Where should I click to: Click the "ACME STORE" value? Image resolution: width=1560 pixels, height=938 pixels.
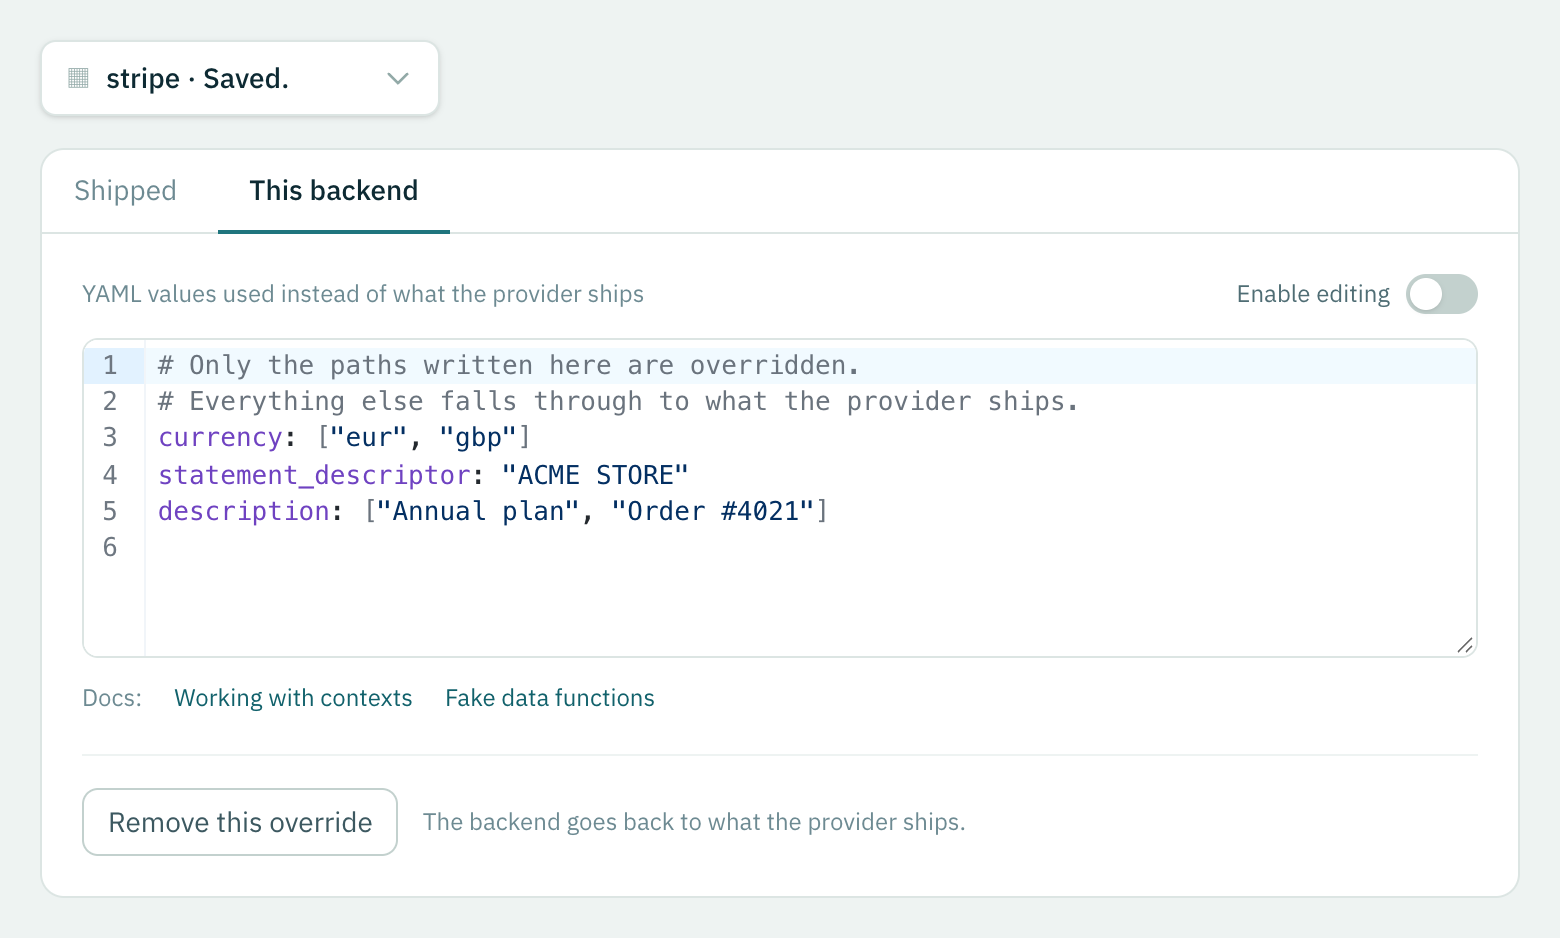pyautogui.click(x=595, y=475)
